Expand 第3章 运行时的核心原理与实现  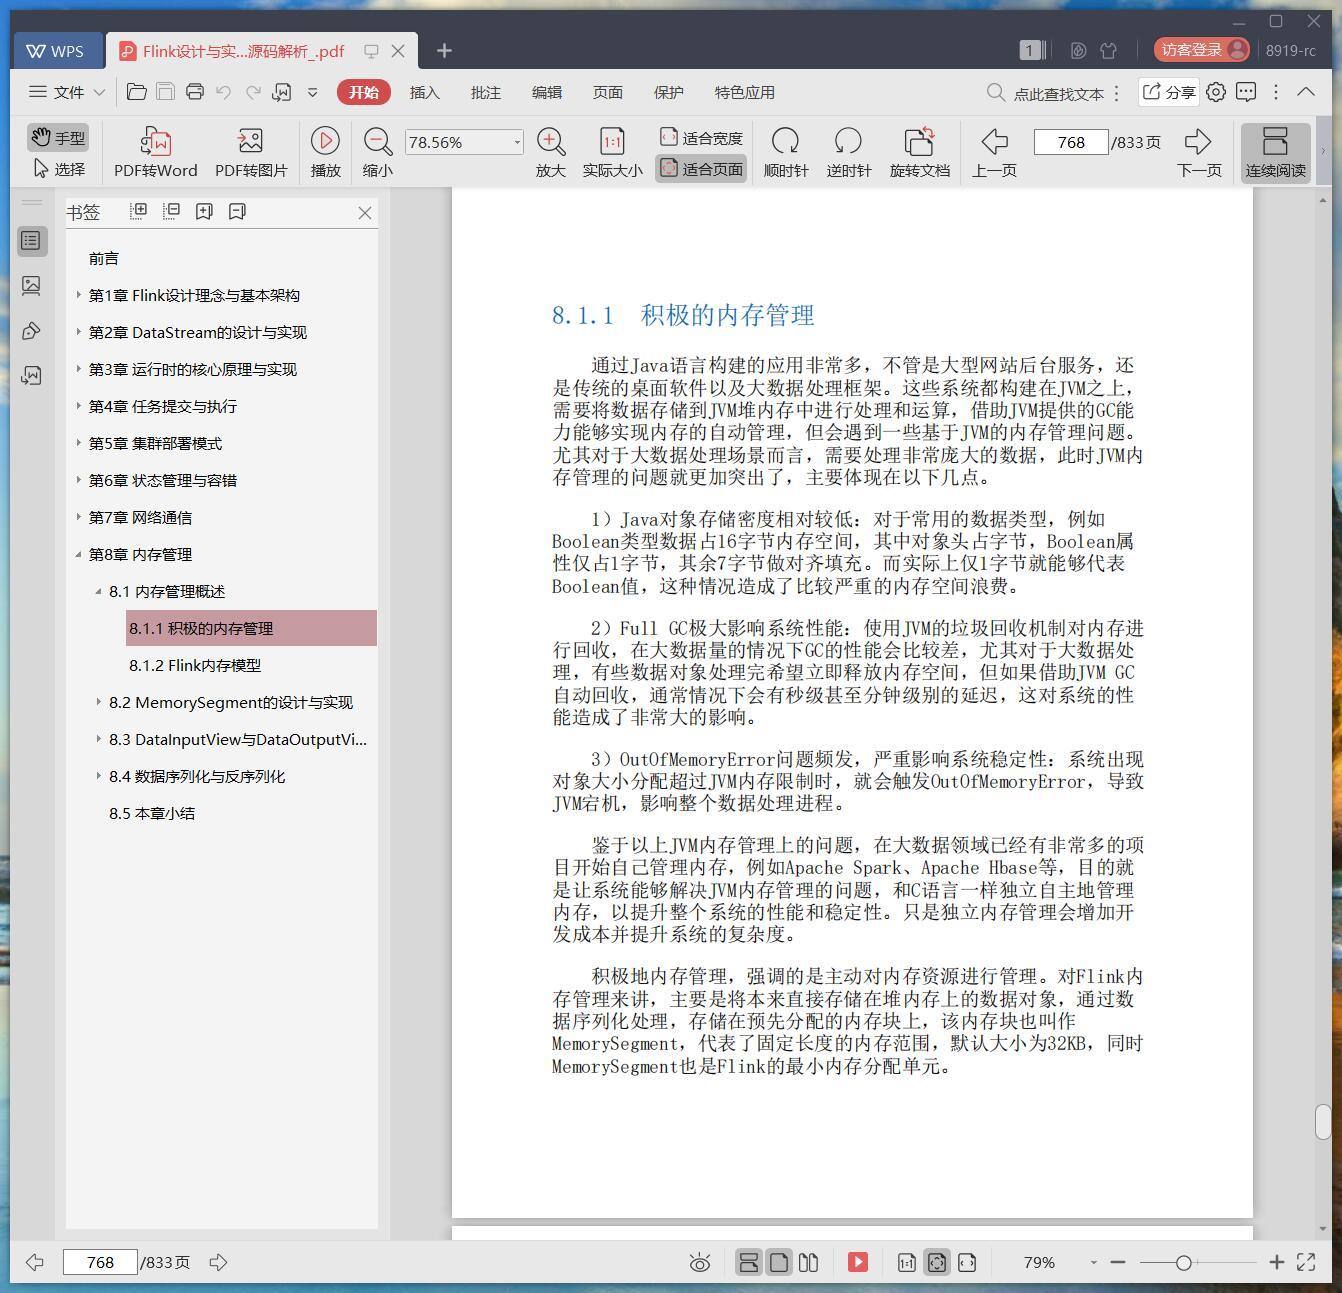click(79, 369)
